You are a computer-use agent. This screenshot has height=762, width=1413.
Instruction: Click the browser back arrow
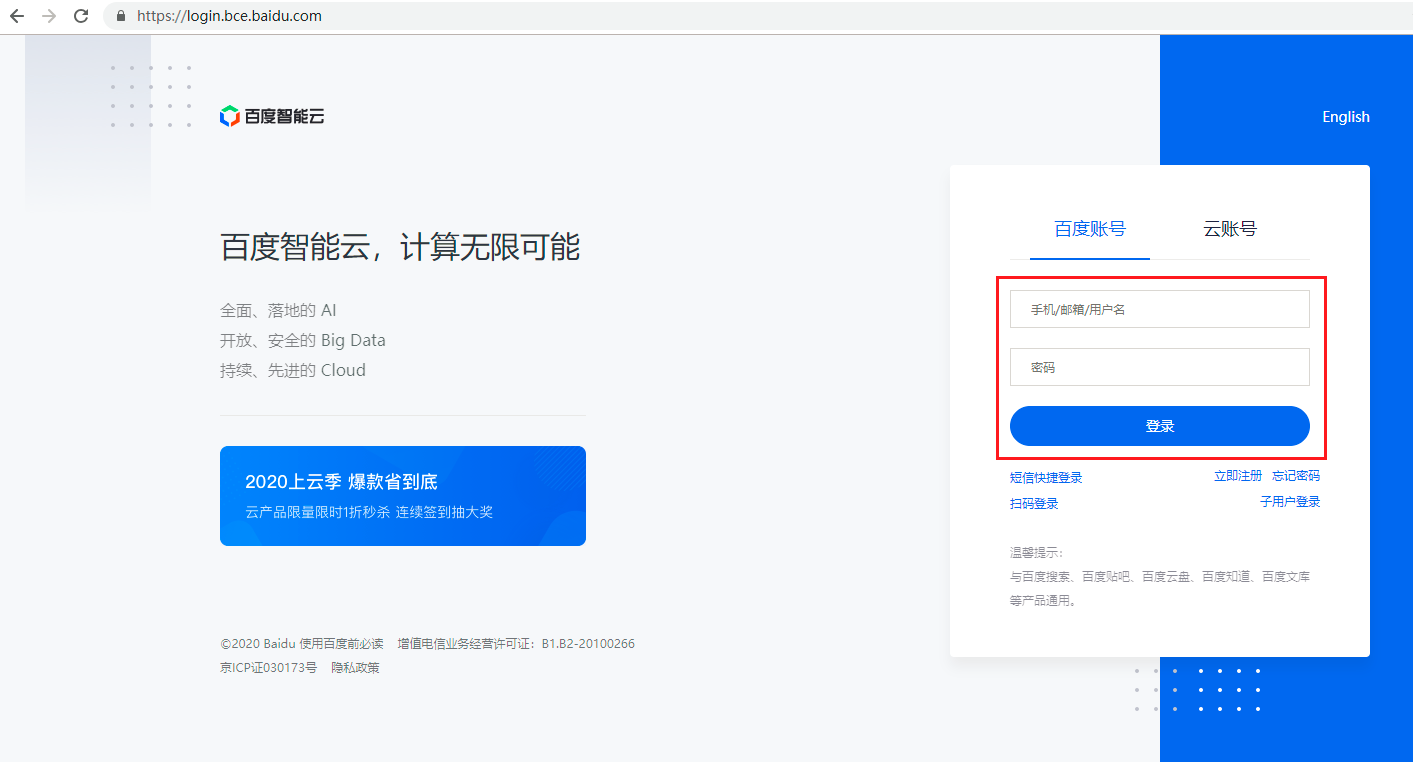tap(17, 16)
